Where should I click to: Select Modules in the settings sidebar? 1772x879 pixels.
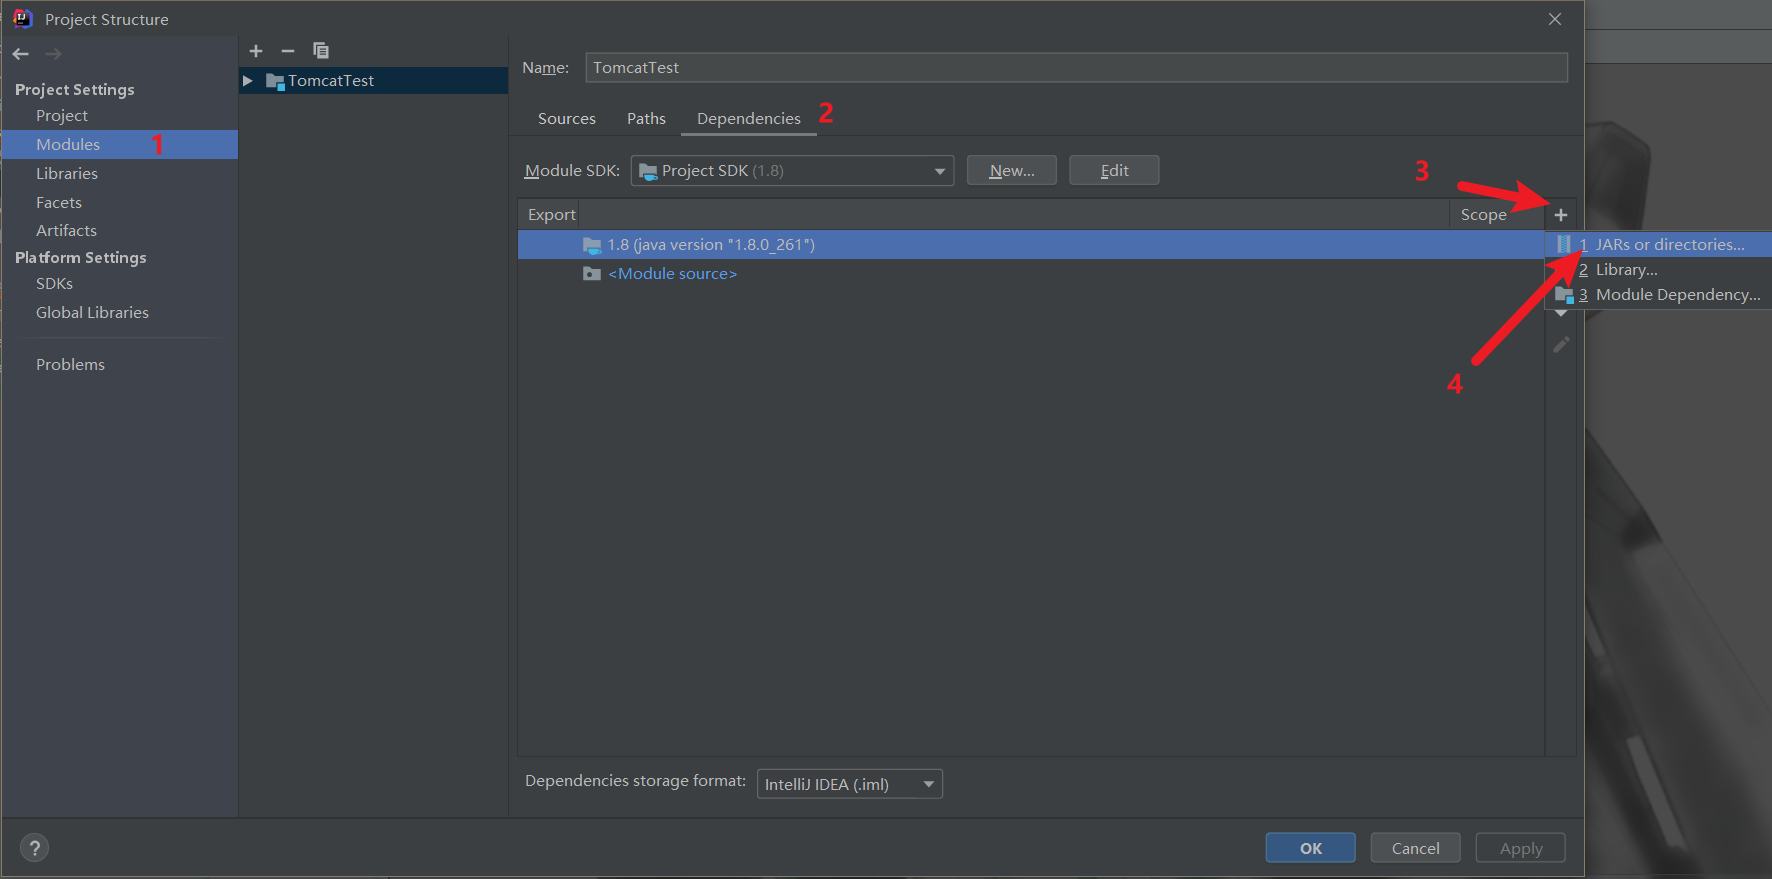click(120, 145)
